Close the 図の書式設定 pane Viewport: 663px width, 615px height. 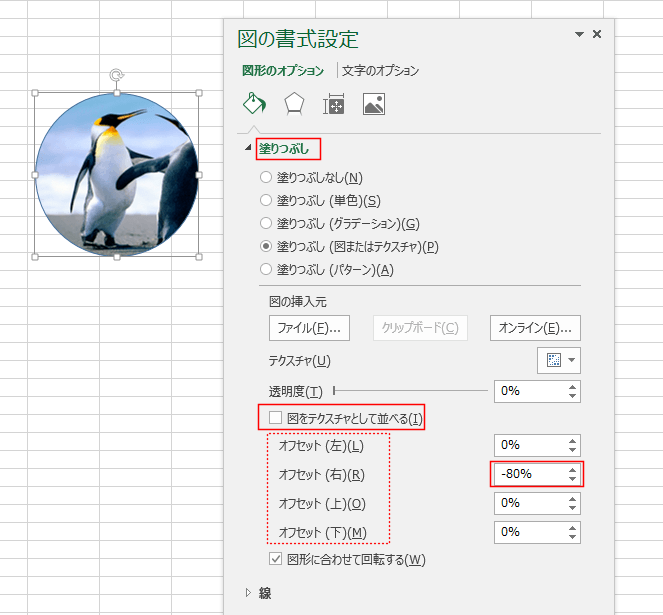[x=597, y=34]
